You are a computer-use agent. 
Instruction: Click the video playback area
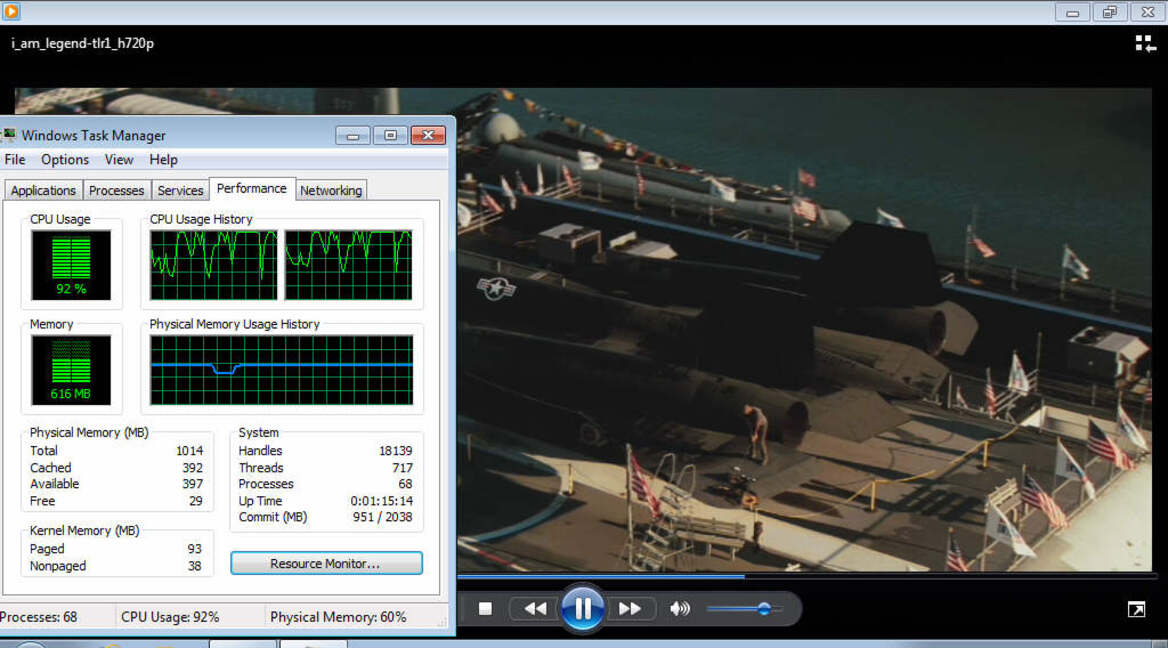pos(804,330)
